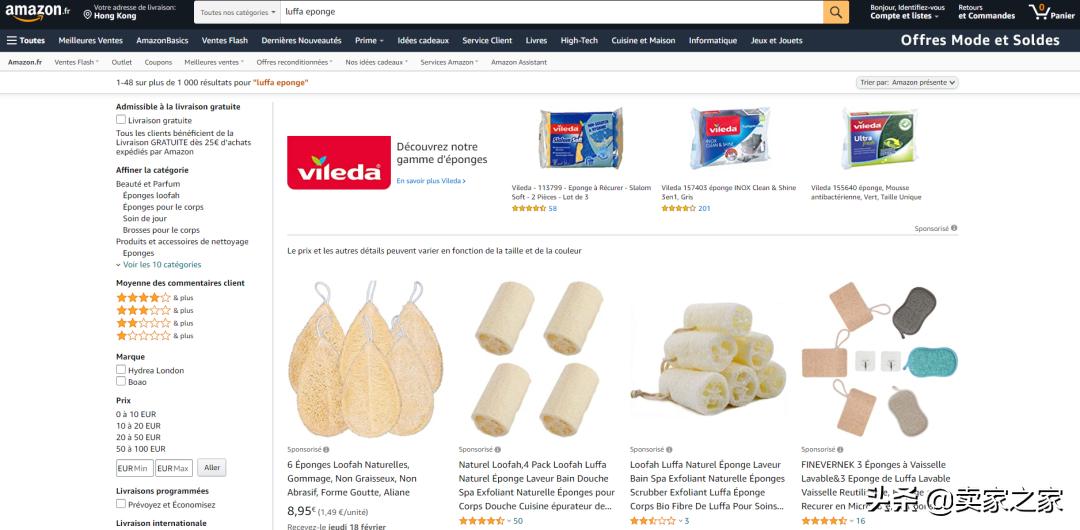Select the Ventes Flash nav item
This screenshot has width=1080, height=530.
coord(225,41)
